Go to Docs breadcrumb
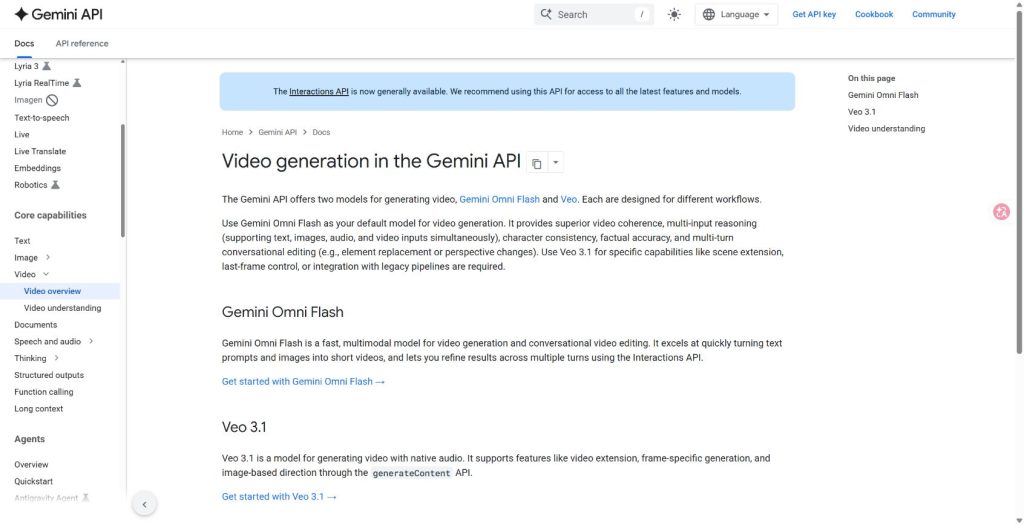Image resolution: width=1024 pixels, height=525 pixels. pos(321,133)
